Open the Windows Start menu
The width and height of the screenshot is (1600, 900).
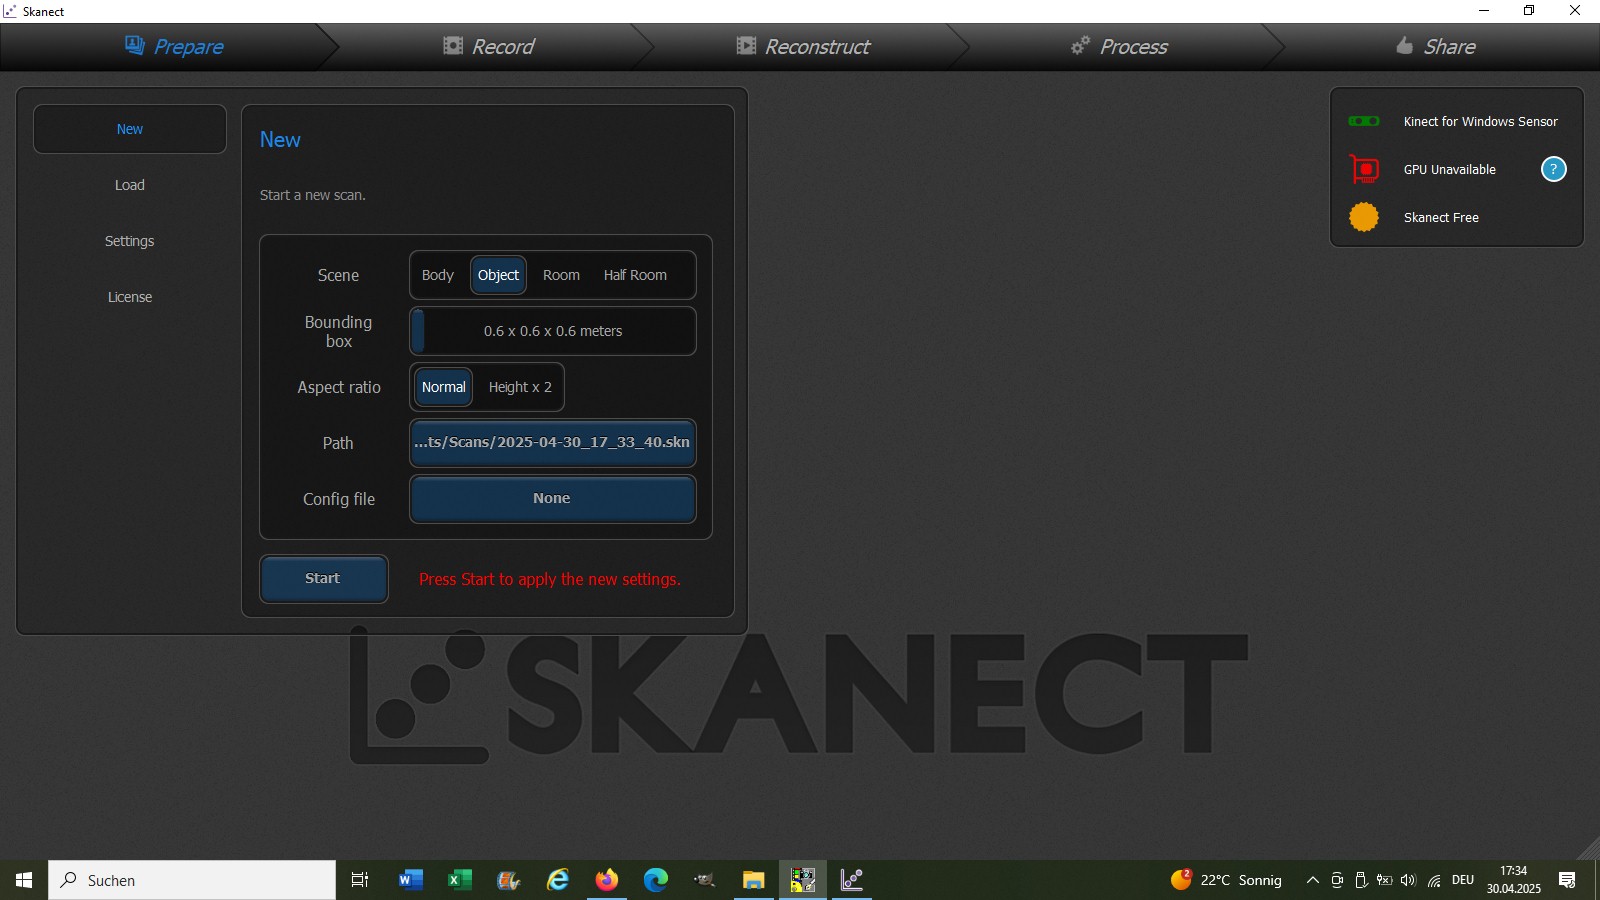pyautogui.click(x=24, y=880)
